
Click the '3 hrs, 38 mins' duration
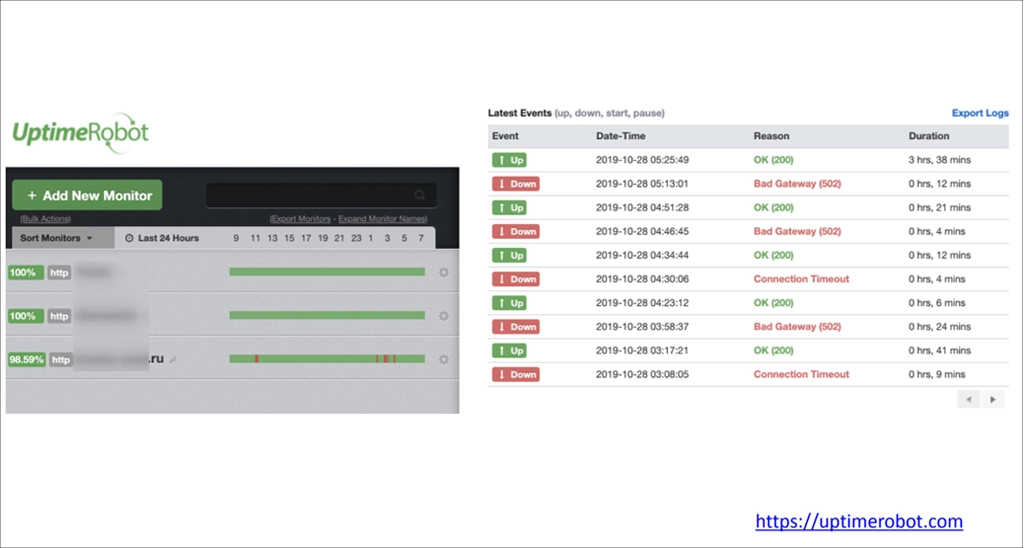940,160
